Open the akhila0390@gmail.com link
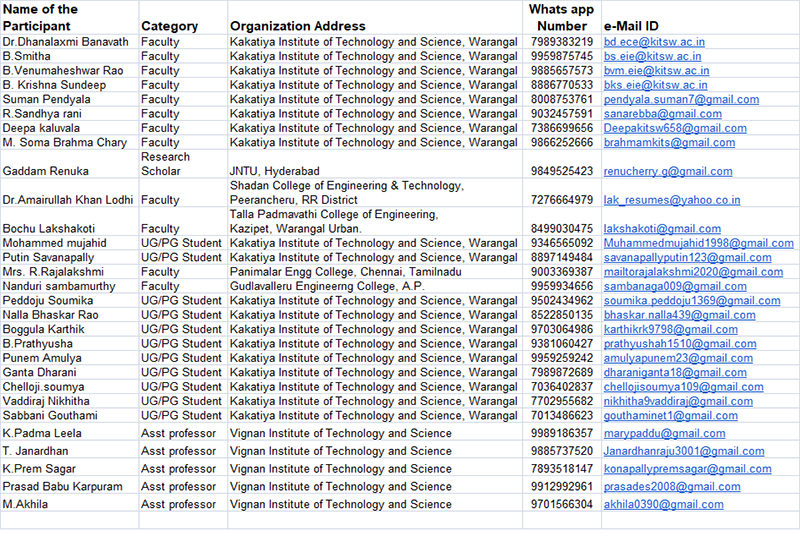 pyautogui.click(x=663, y=505)
